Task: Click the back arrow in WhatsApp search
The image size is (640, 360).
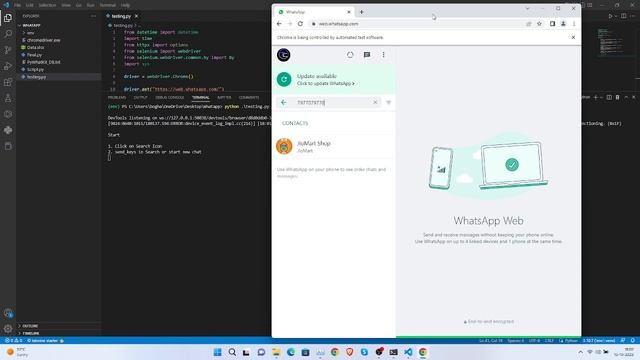Action: (284, 102)
